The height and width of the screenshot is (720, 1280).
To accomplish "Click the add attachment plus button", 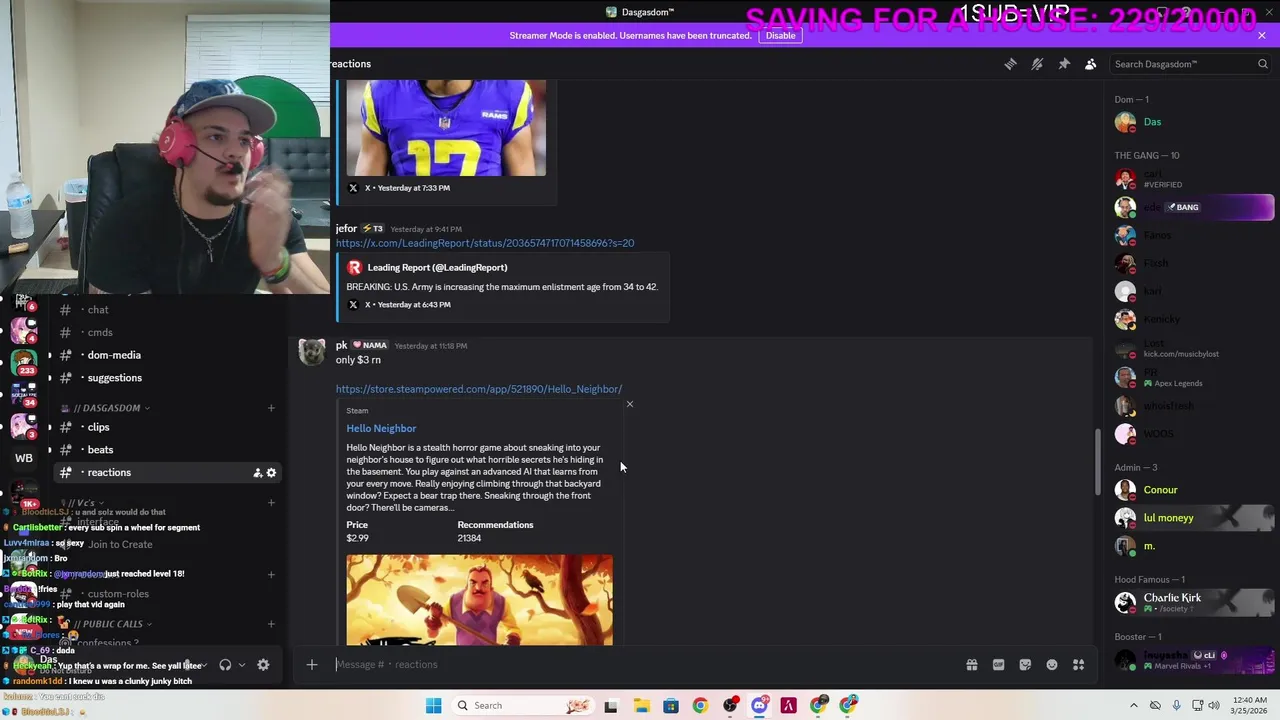I will click(x=312, y=664).
